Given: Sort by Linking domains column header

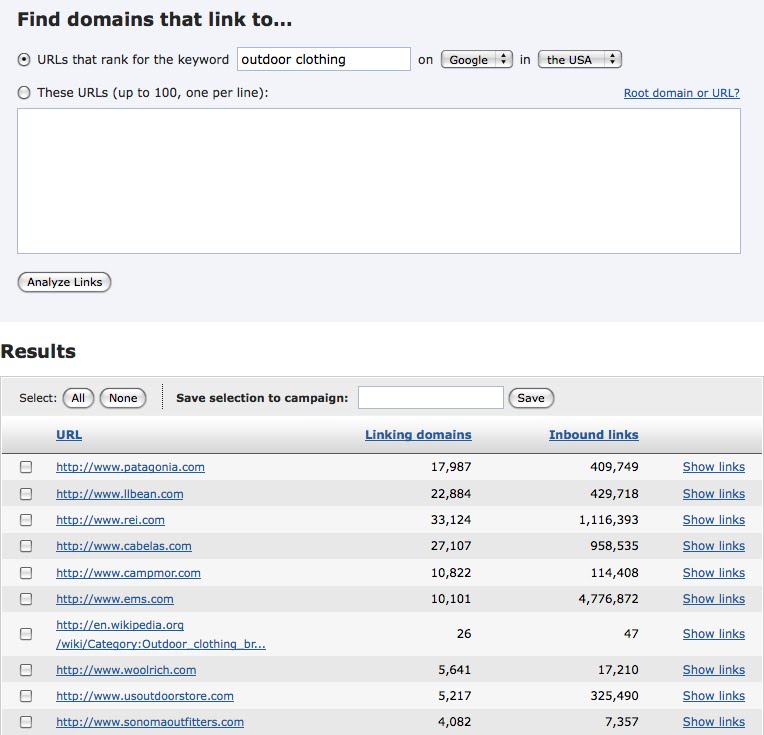Looking at the screenshot, I should (x=418, y=435).
